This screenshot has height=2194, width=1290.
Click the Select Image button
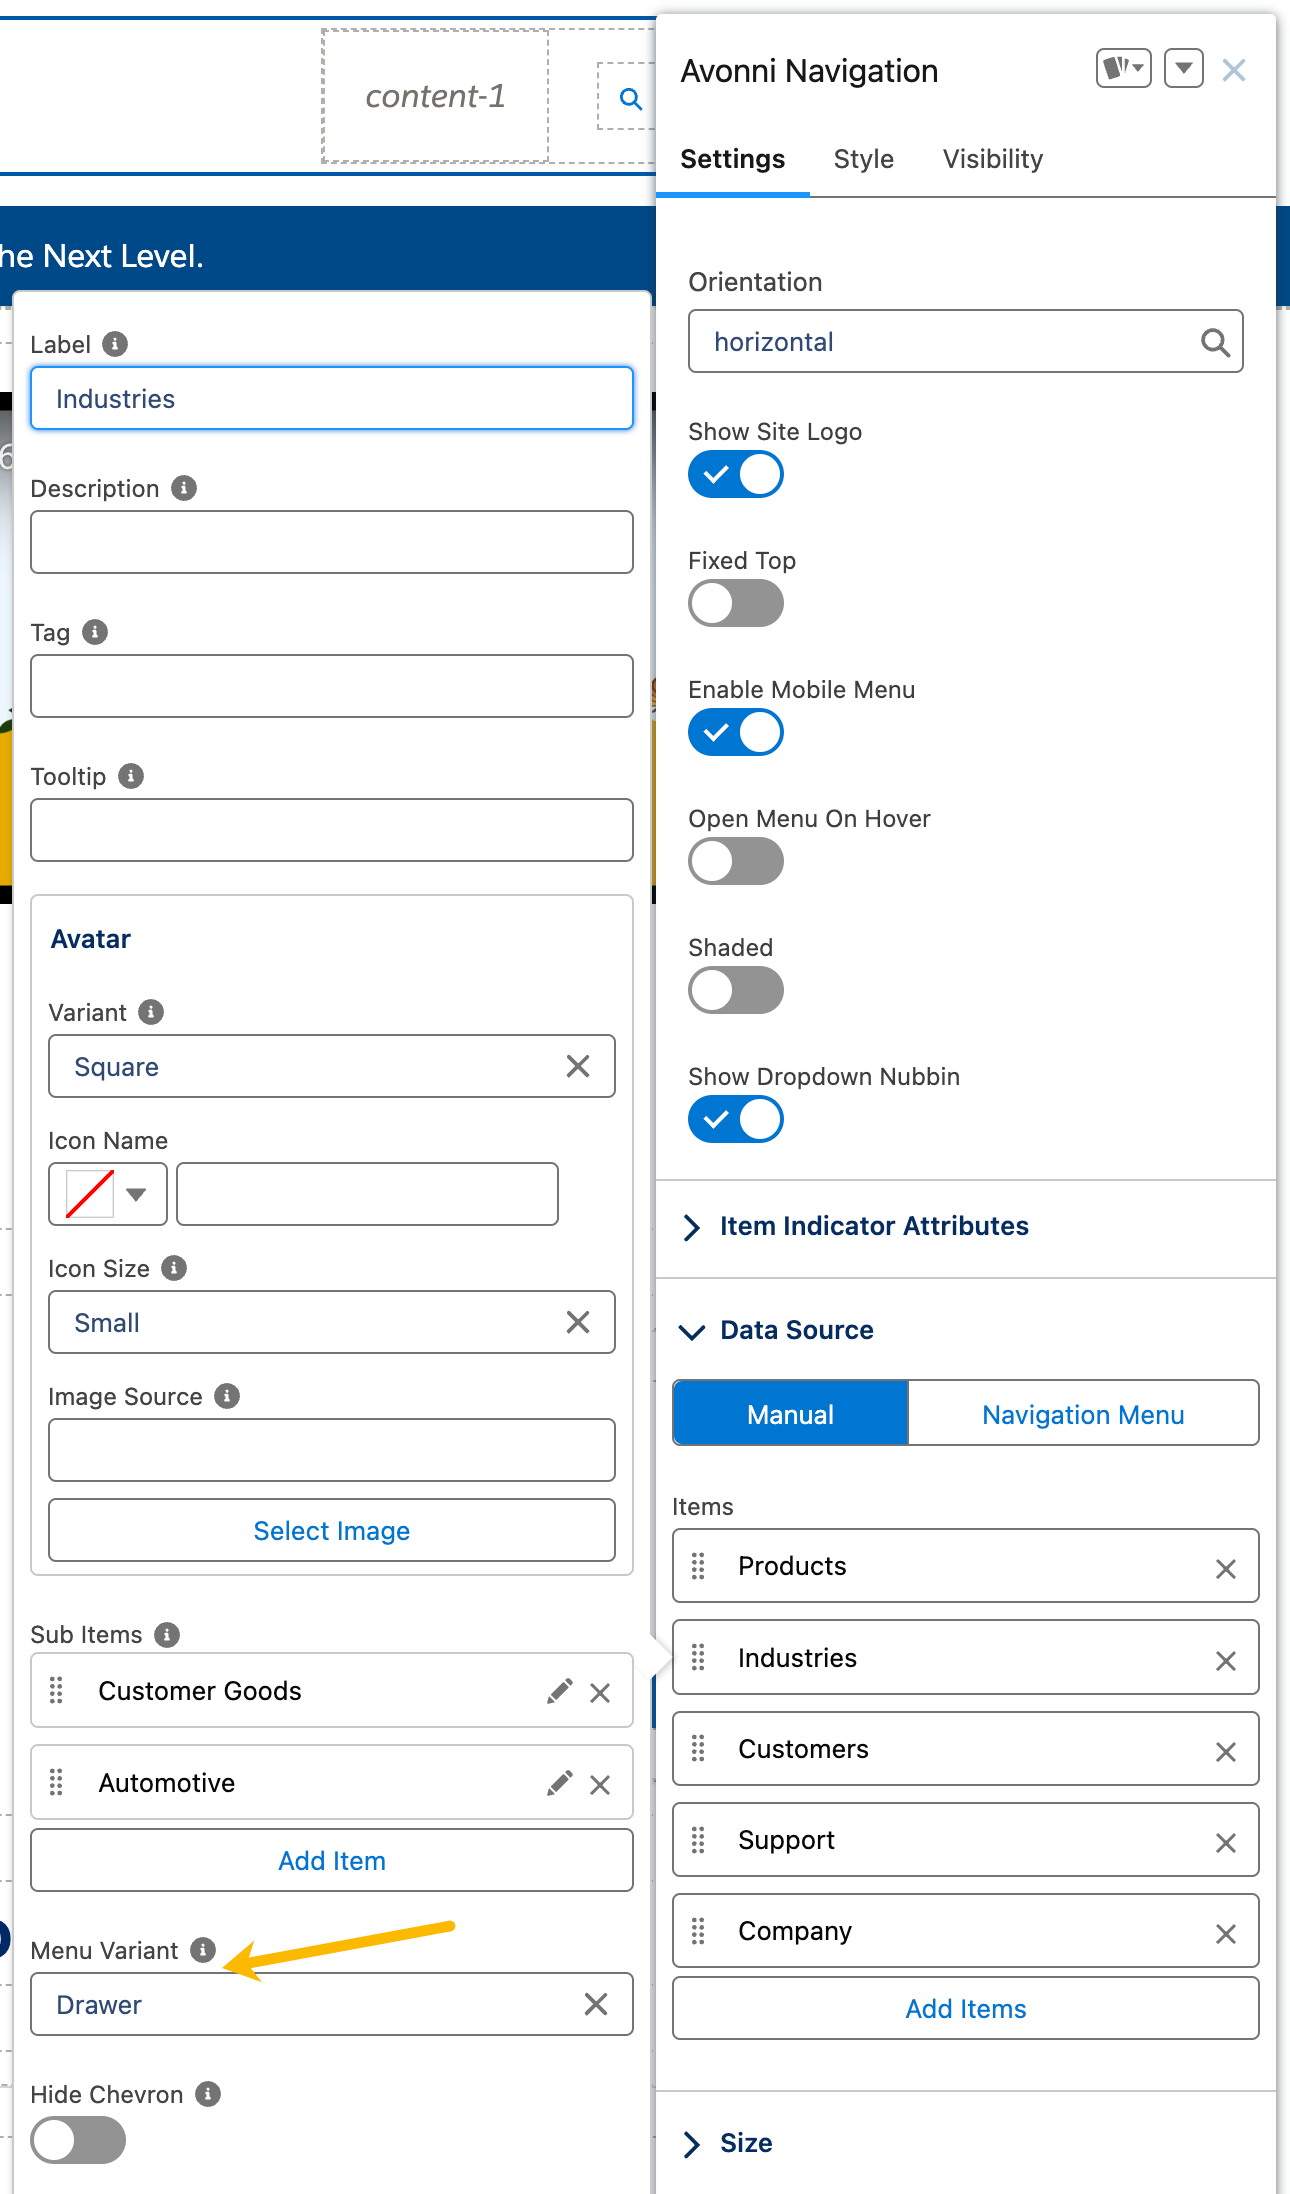click(332, 1531)
